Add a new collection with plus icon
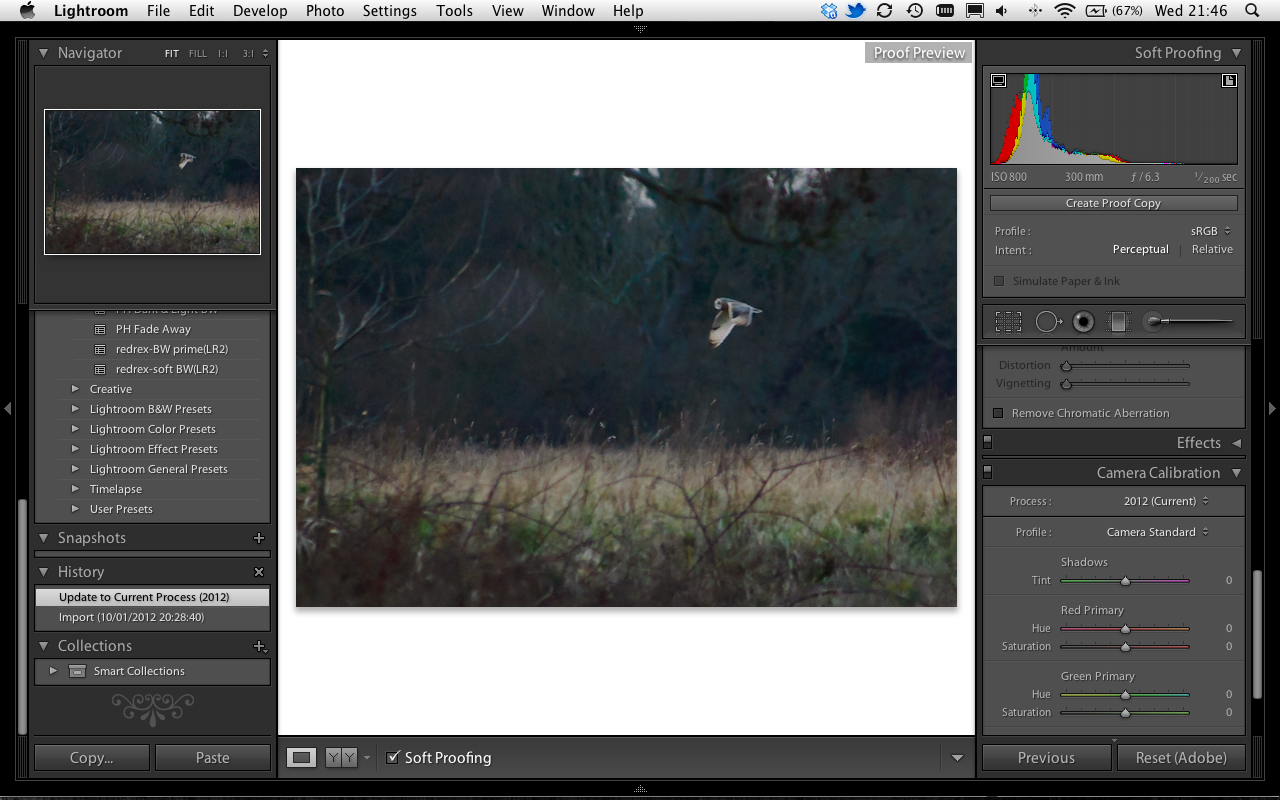 click(x=260, y=646)
